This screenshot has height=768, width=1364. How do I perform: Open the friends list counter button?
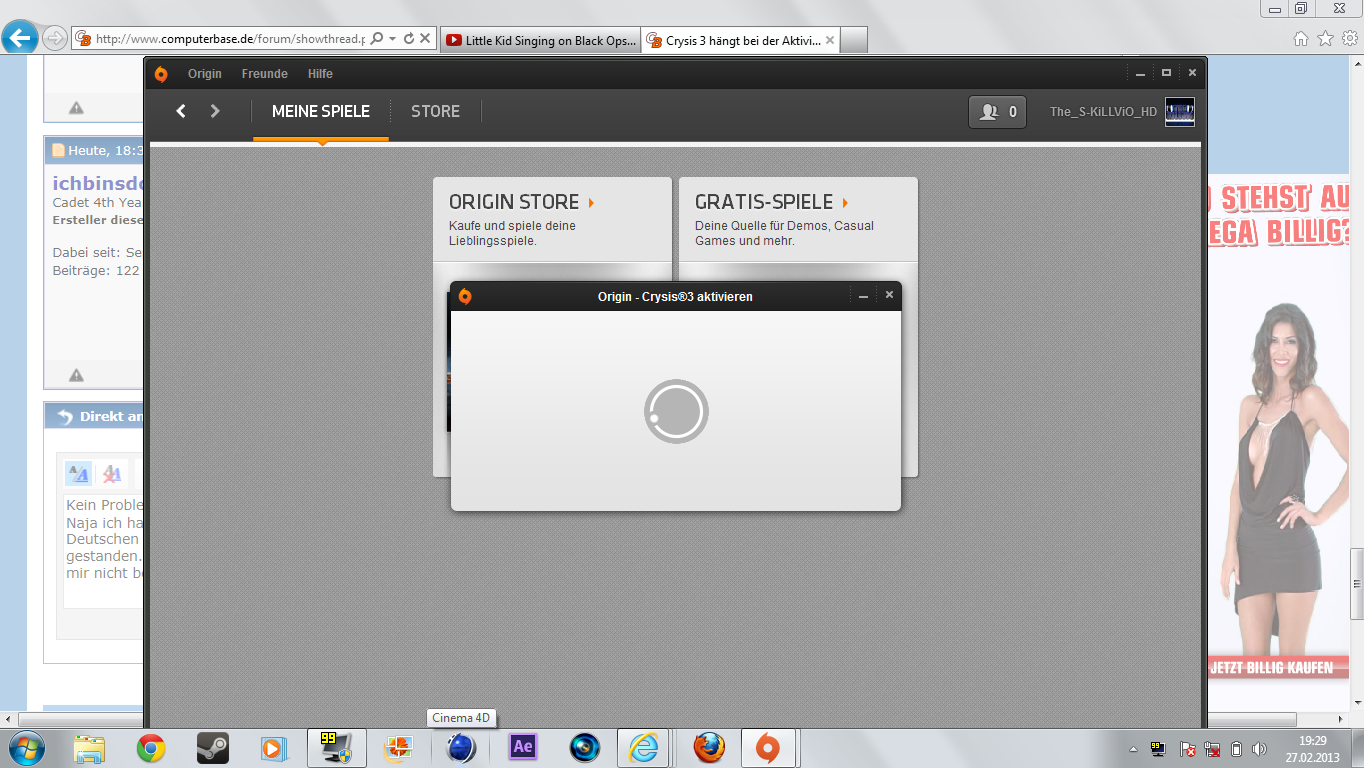[x=997, y=112]
